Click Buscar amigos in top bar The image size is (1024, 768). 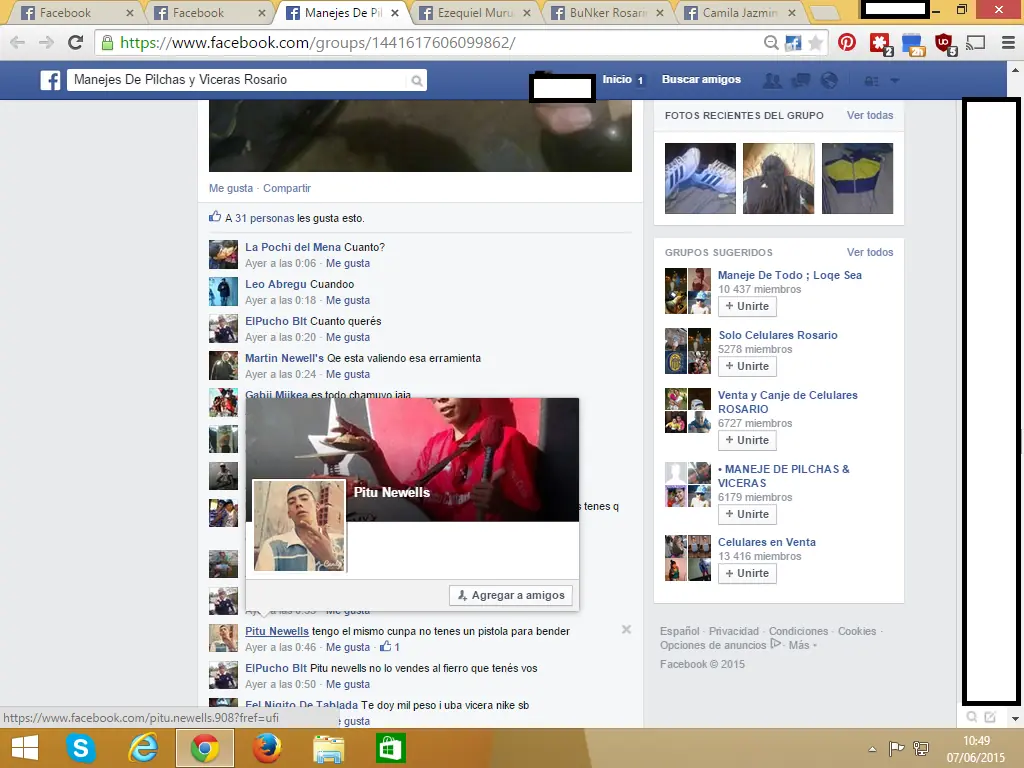click(x=701, y=79)
